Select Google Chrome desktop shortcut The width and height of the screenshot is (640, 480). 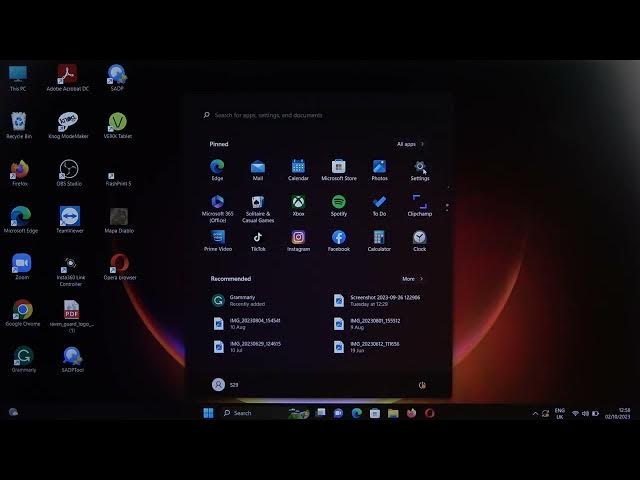23,313
